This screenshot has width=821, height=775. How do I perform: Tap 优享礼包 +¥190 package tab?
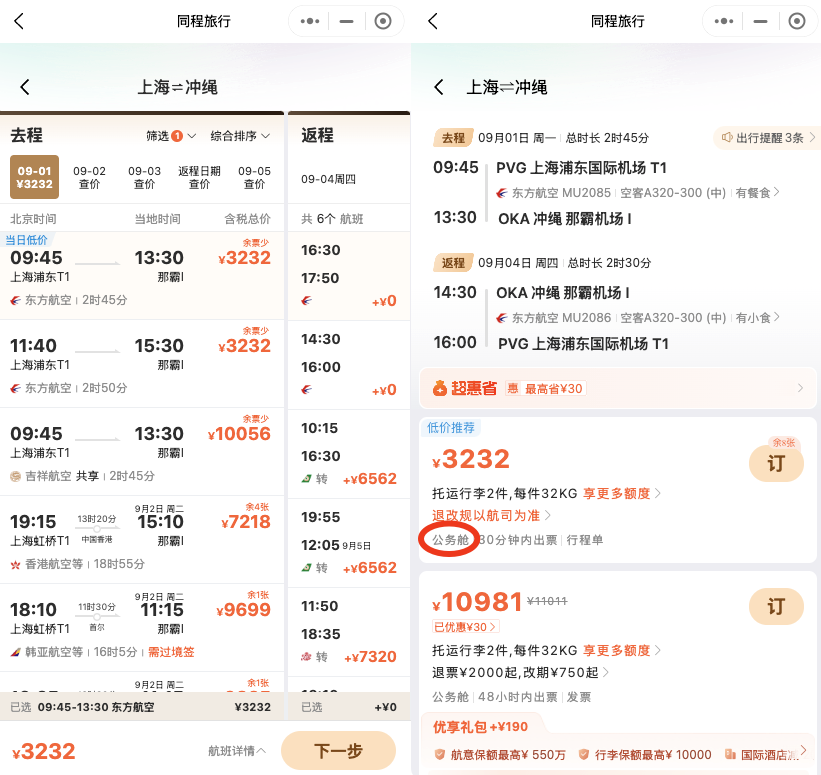pos(480,726)
